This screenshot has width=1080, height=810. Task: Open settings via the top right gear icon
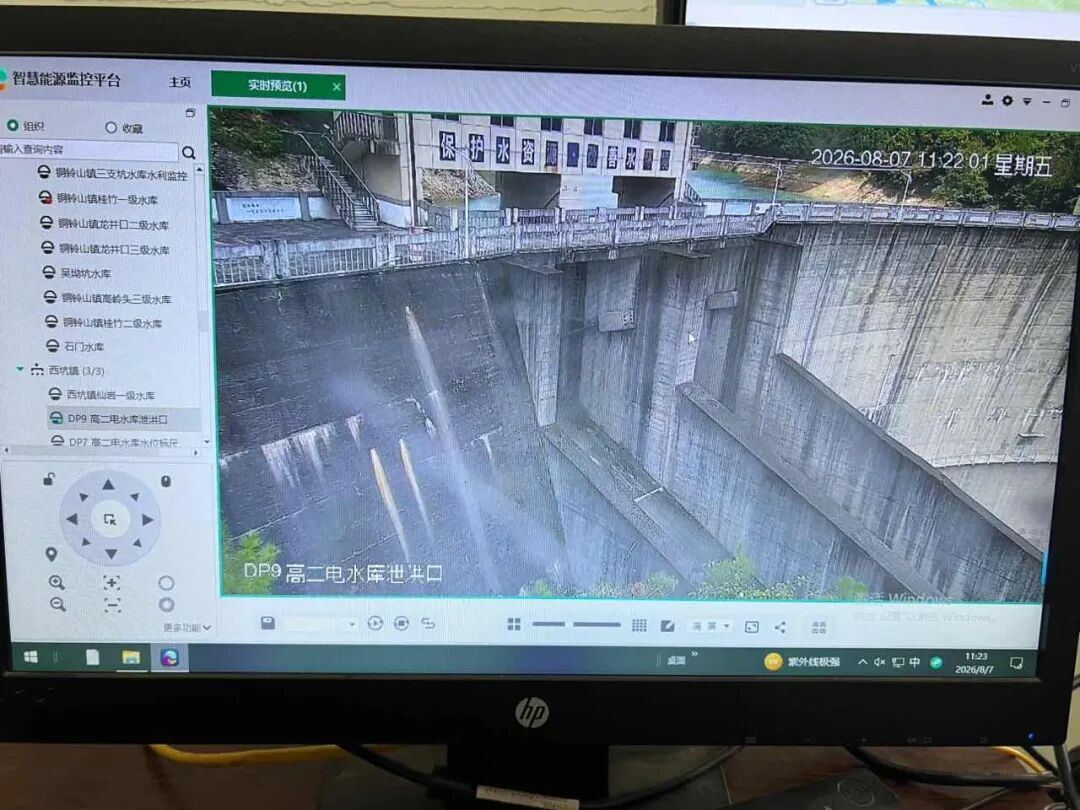[1008, 101]
